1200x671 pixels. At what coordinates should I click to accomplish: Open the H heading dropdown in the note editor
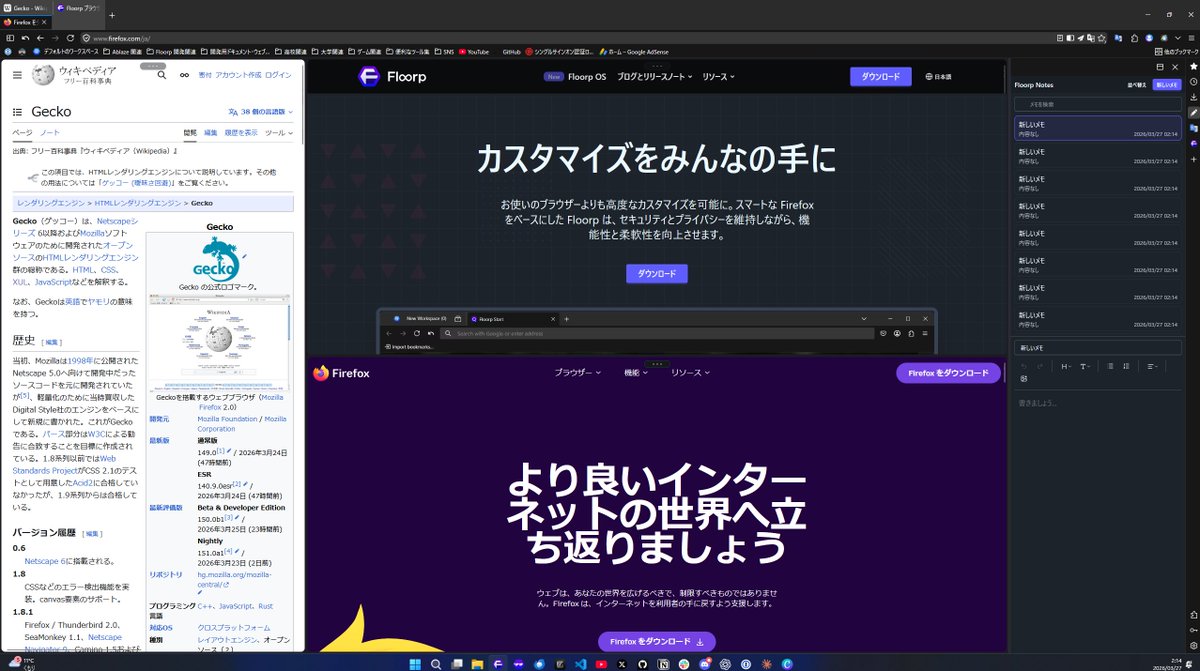(x=1067, y=366)
